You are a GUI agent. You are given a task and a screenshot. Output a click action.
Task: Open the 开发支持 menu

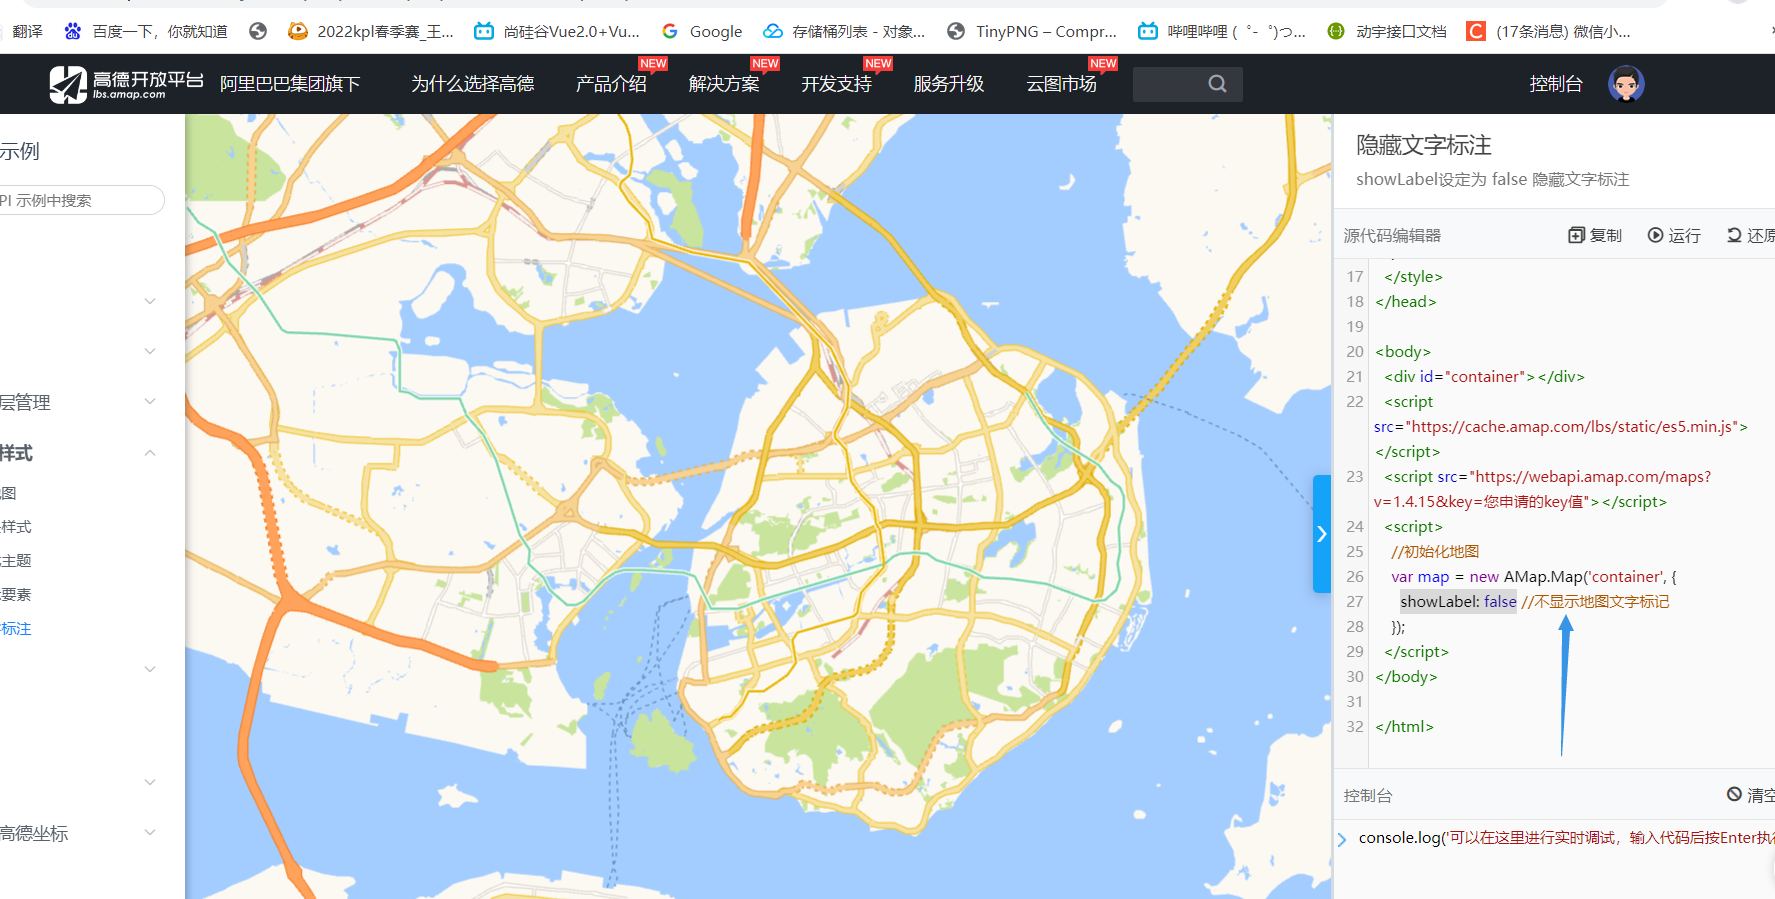[836, 84]
